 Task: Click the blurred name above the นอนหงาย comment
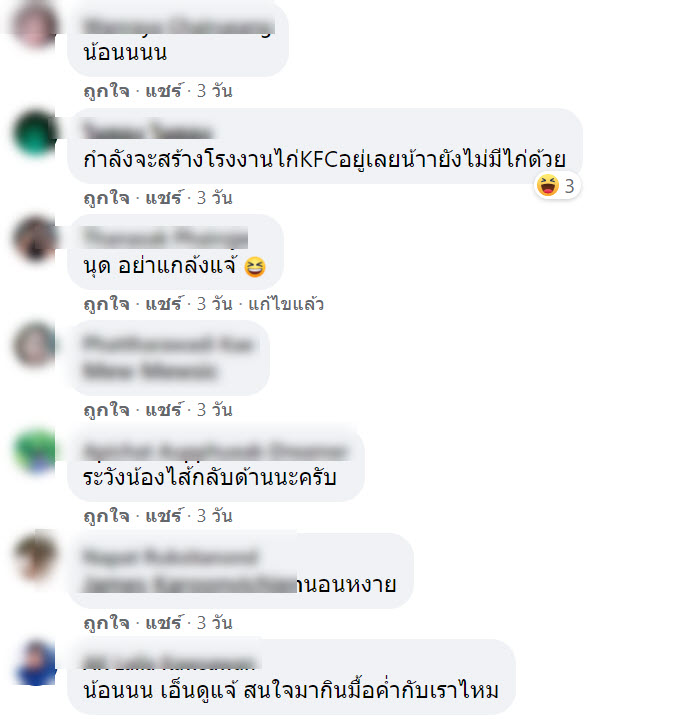[x=170, y=557]
